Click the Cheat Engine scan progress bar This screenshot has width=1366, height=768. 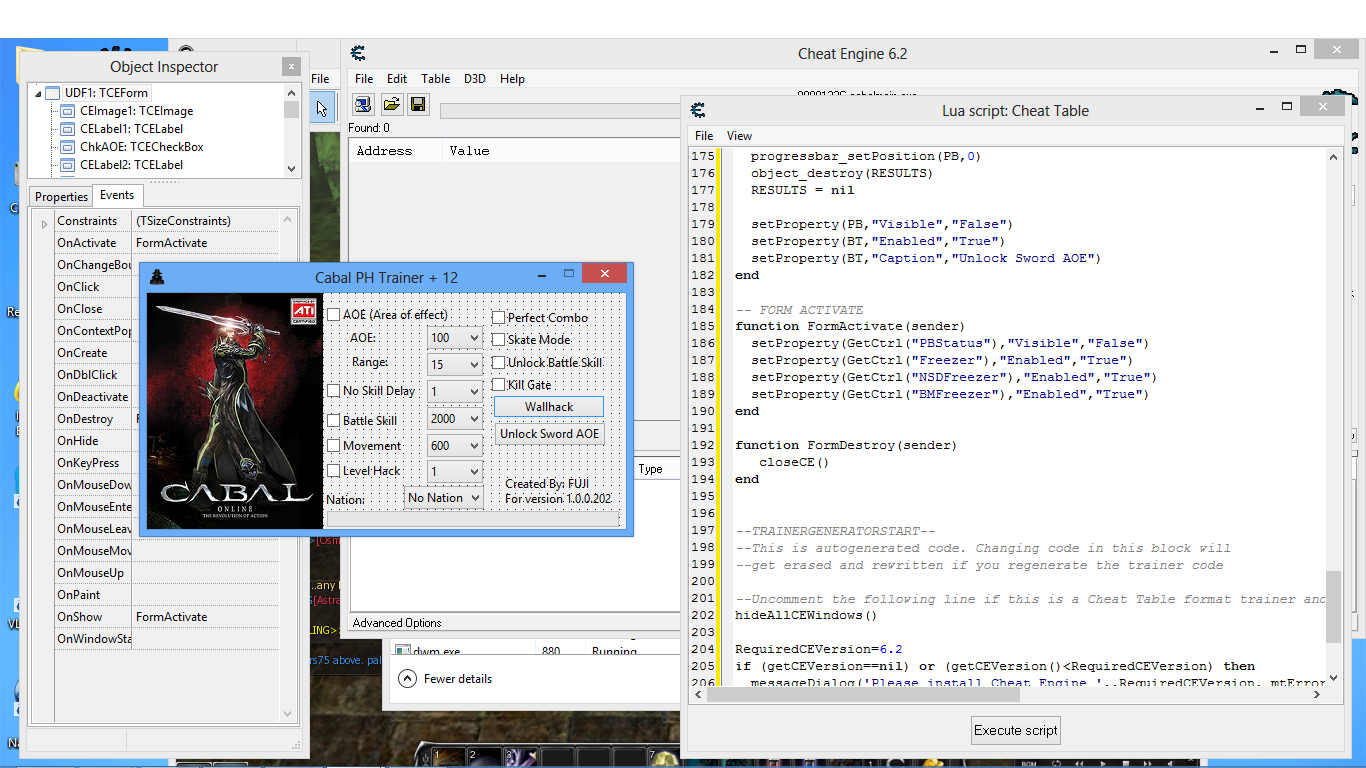560,110
